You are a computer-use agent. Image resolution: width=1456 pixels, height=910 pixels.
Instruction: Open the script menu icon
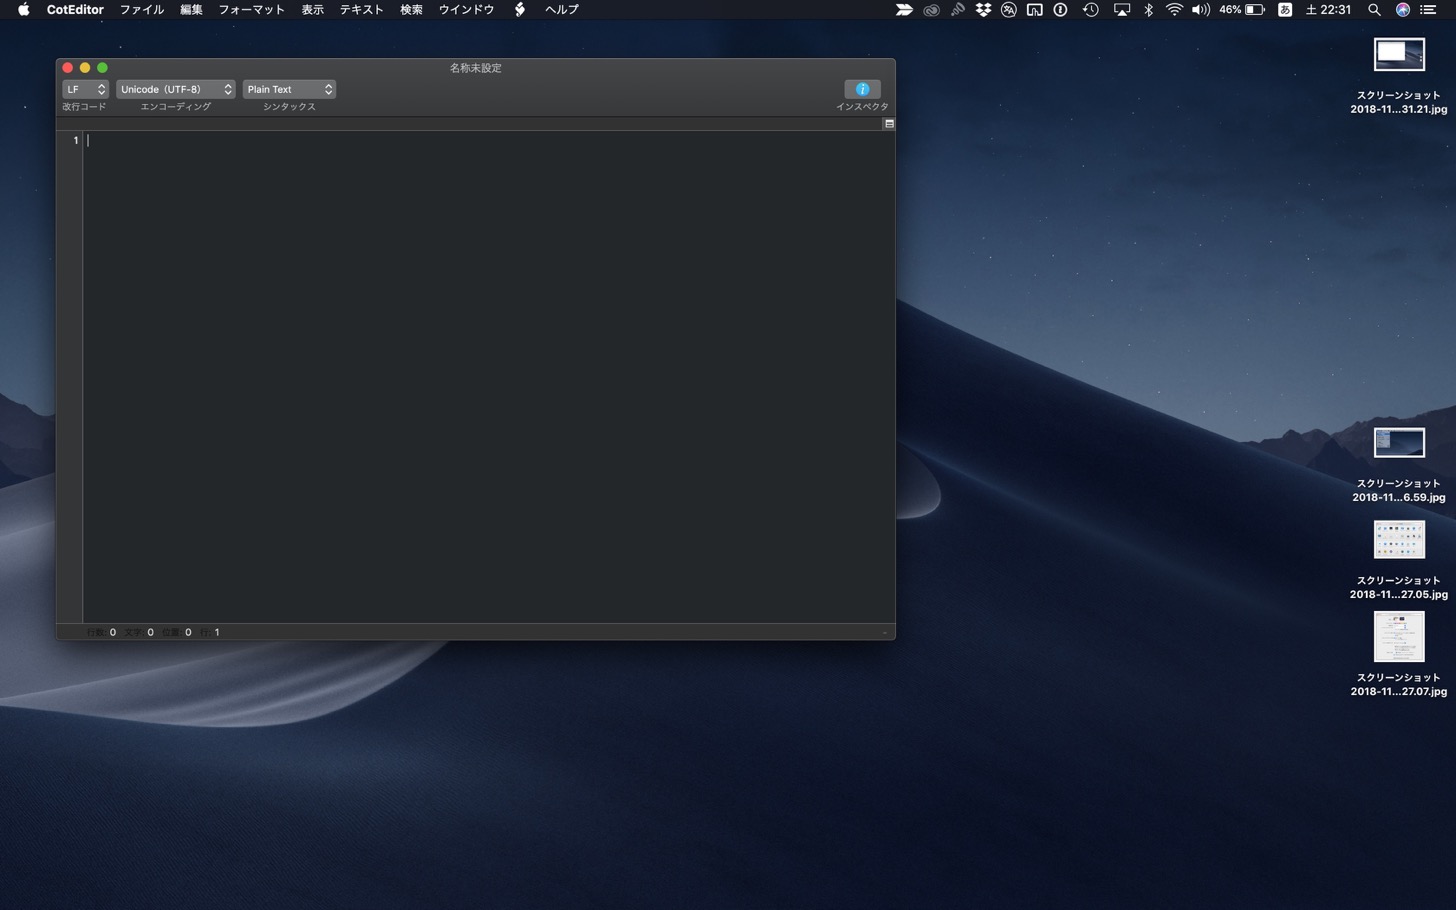(x=520, y=9)
